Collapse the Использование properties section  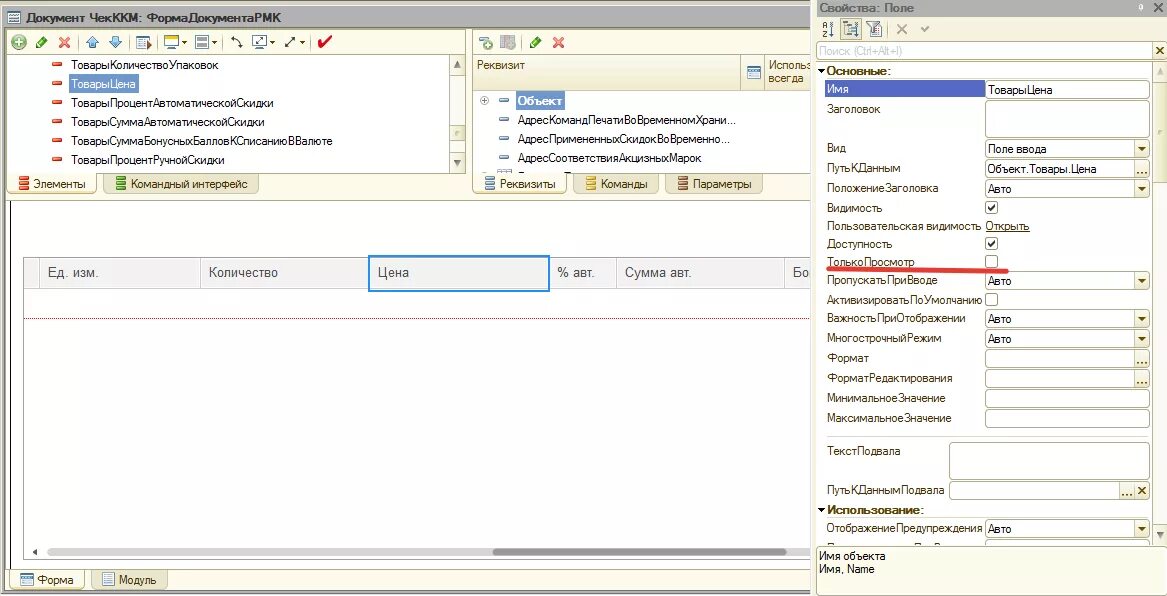click(x=822, y=510)
